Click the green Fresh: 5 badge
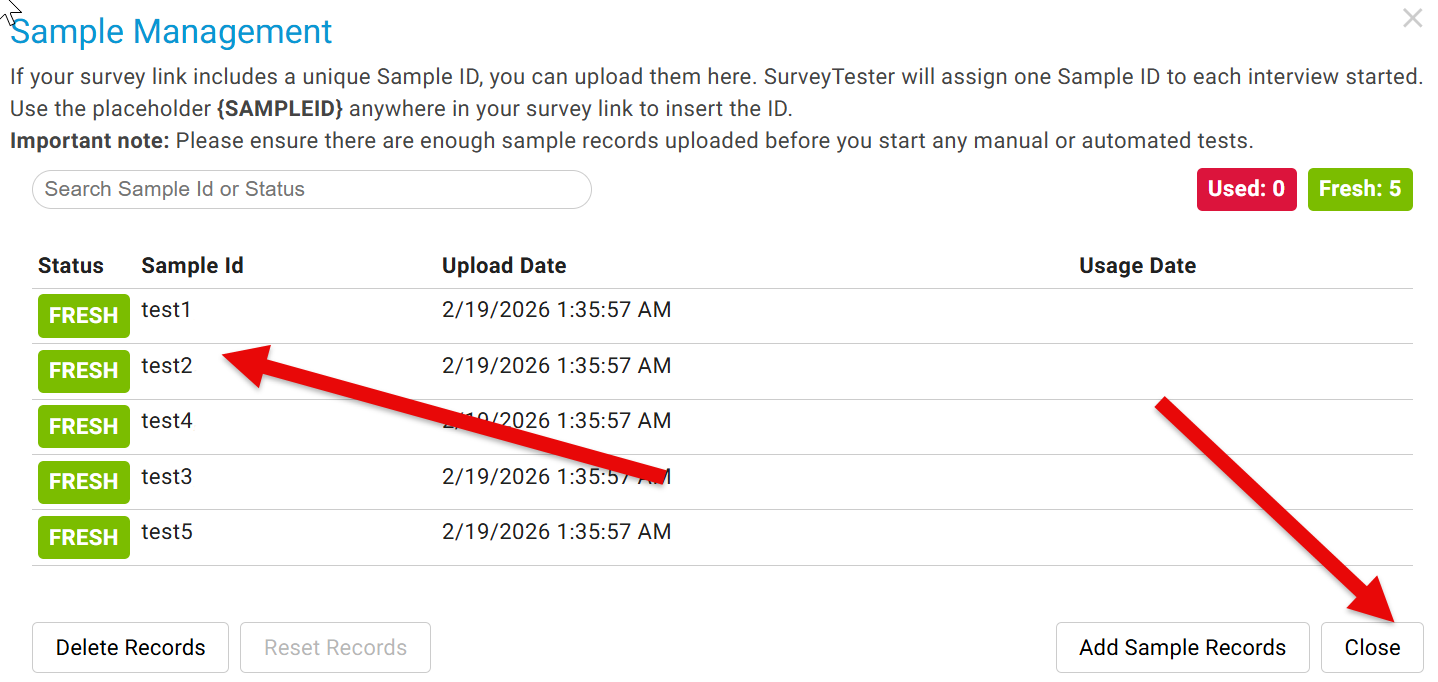1438x682 pixels. pos(1359,189)
